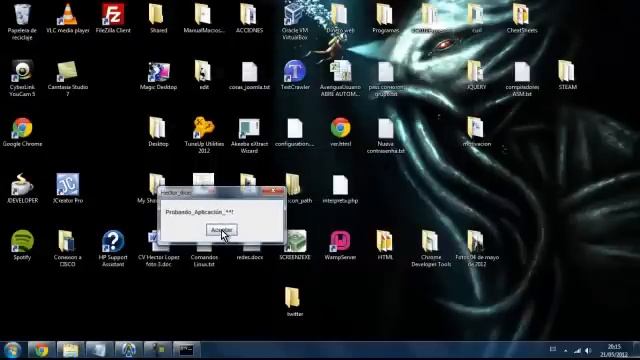
Task: Open the CheatSheets folder
Action: pos(522,18)
